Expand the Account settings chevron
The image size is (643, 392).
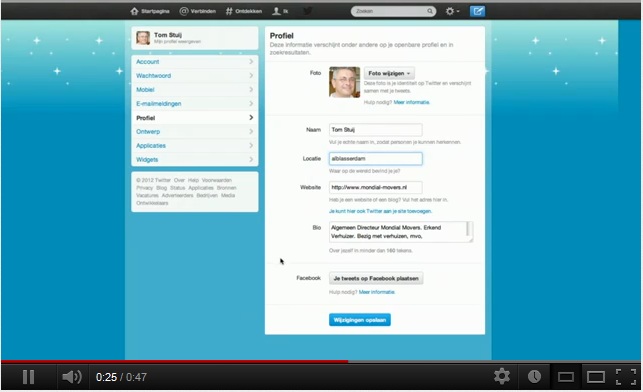(251, 62)
